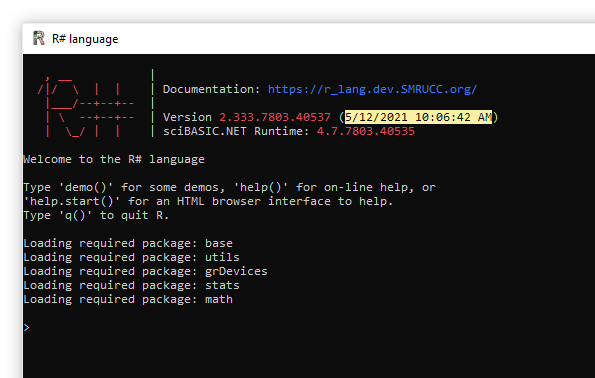595x378 pixels.
Task: Click the sciBASIC.NET runtime version 4.7.7803.40535
Action: pos(365,131)
